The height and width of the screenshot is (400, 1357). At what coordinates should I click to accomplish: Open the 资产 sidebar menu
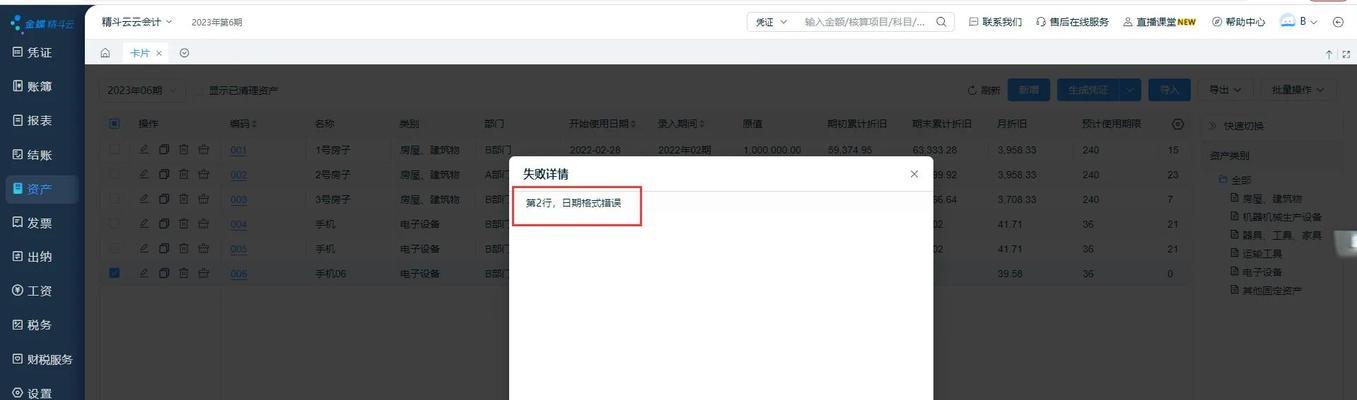[x=42, y=189]
